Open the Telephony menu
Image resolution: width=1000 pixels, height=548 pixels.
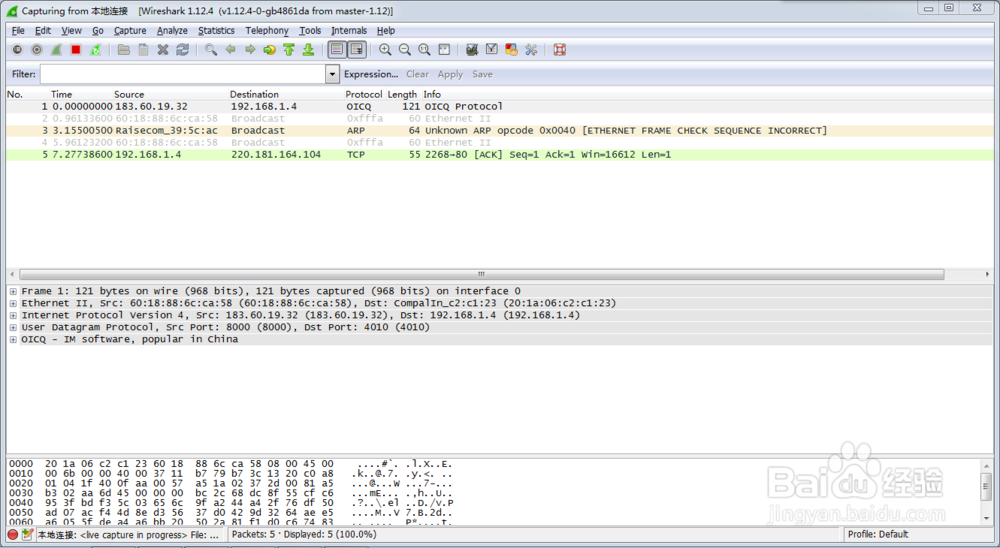pyautogui.click(x=267, y=31)
